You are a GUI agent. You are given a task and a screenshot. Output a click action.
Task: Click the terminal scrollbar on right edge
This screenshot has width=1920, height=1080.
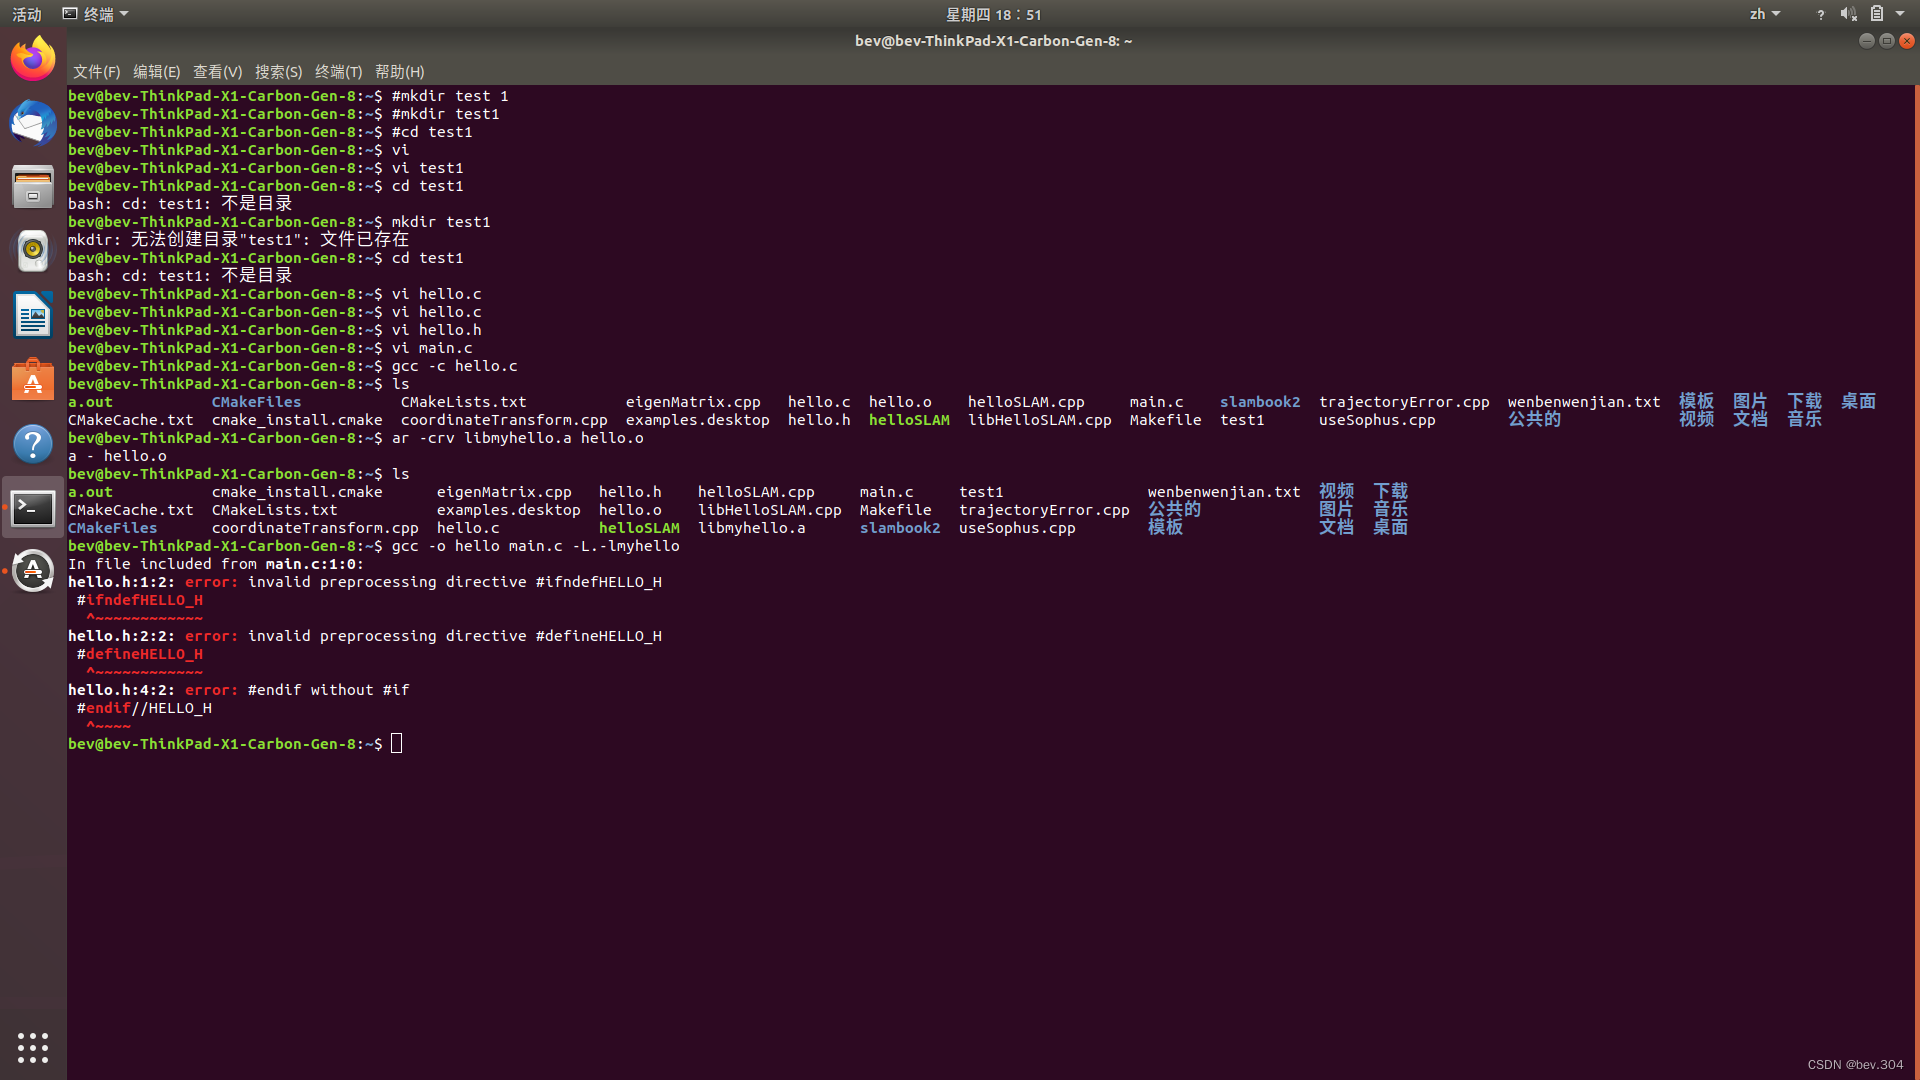(x=1916, y=582)
